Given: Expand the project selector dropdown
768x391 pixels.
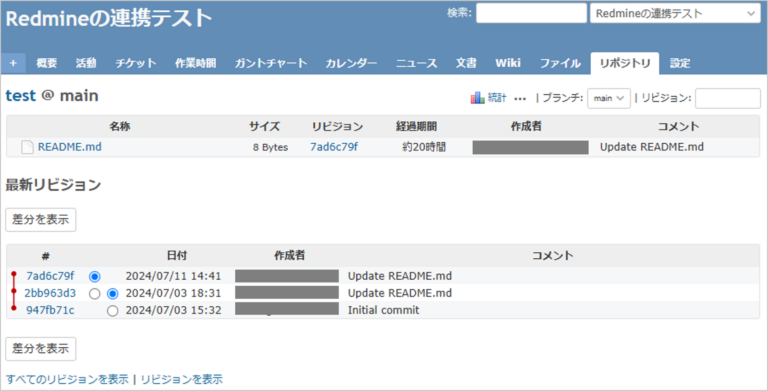Looking at the screenshot, I should pos(675,14).
